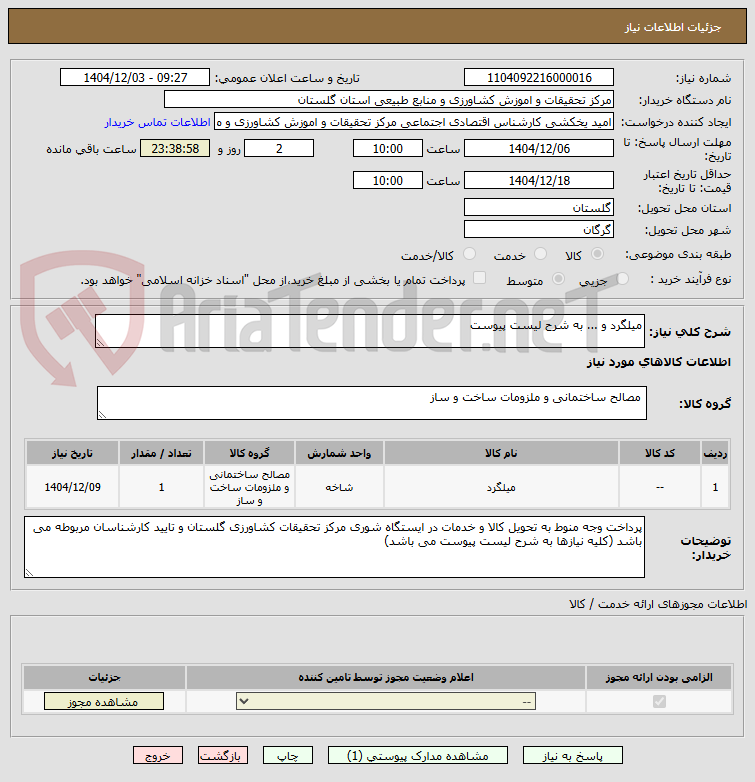Click the توضیحات خریدار description box
Image resolution: width=755 pixels, height=782 pixels.
(334, 547)
